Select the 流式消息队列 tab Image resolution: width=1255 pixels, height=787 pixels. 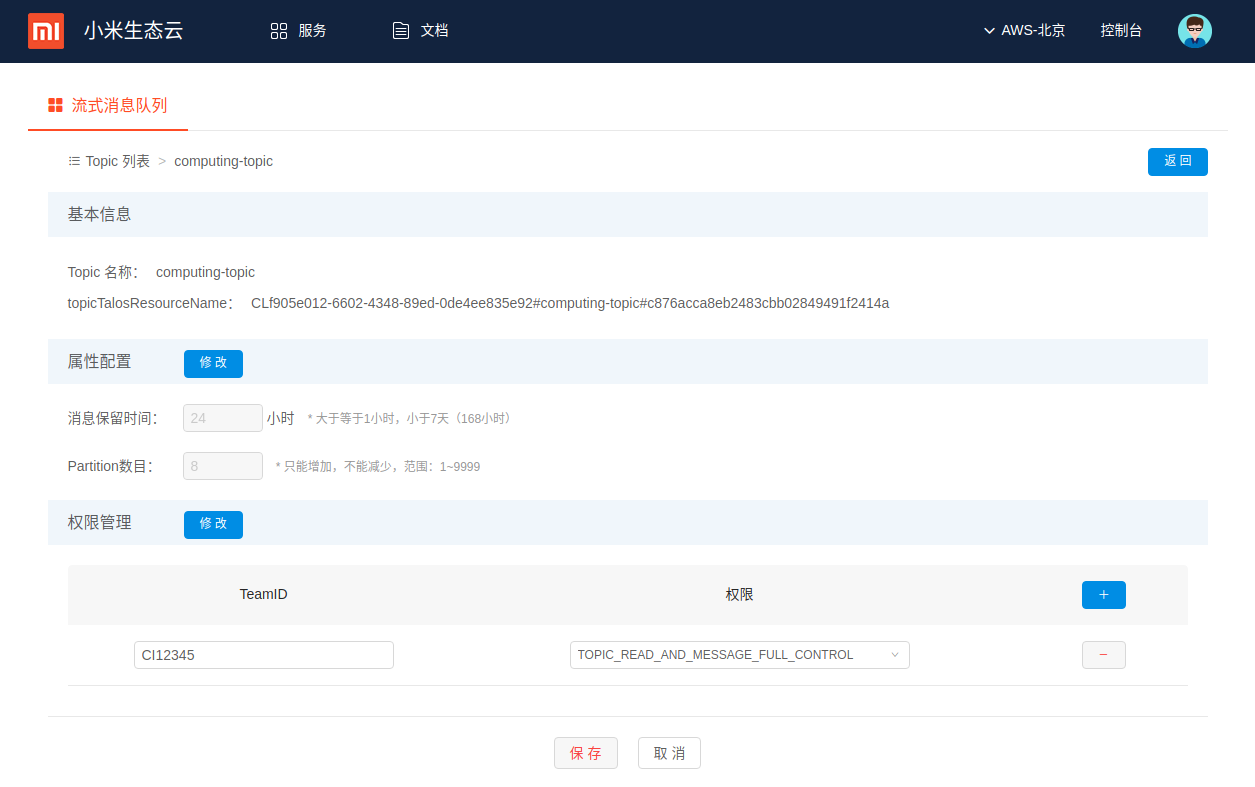pos(119,105)
